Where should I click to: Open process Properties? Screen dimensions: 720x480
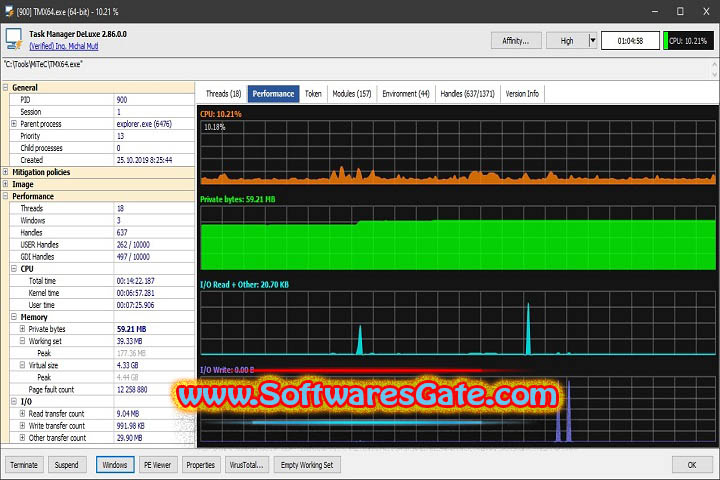(201, 465)
